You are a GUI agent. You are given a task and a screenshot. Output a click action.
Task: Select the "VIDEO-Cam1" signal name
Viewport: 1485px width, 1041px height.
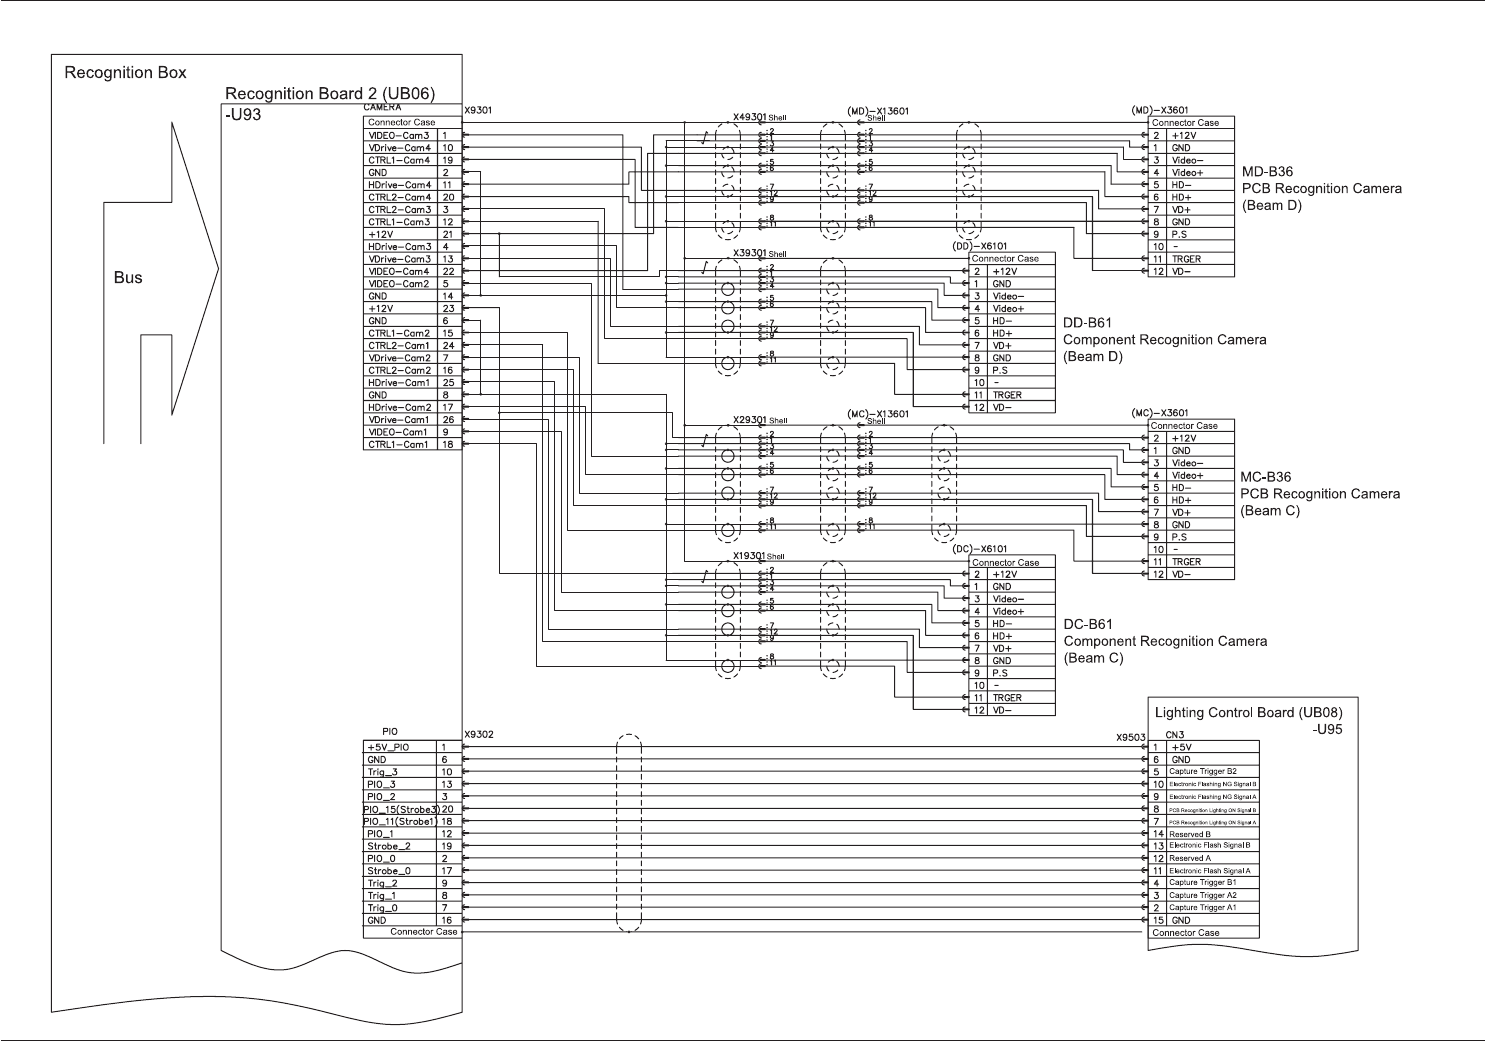coord(399,432)
